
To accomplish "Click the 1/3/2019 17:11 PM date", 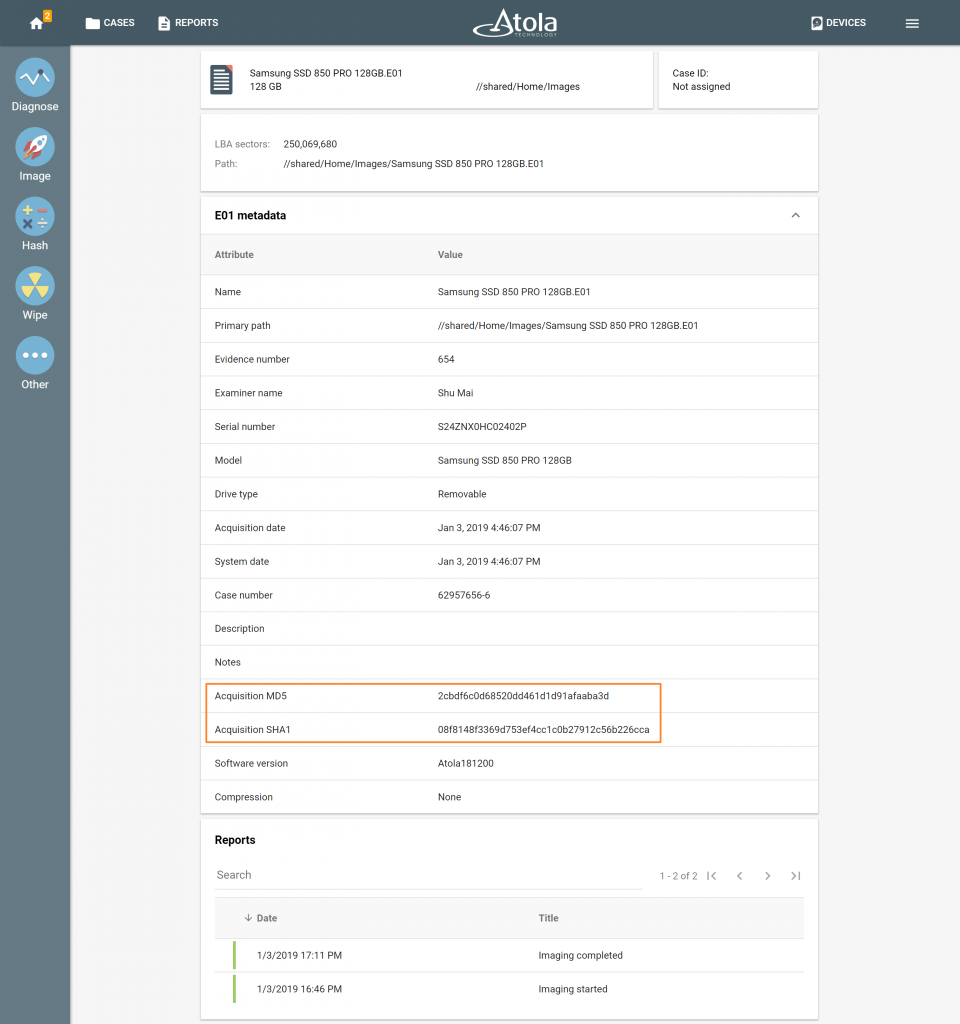I will pos(299,955).
